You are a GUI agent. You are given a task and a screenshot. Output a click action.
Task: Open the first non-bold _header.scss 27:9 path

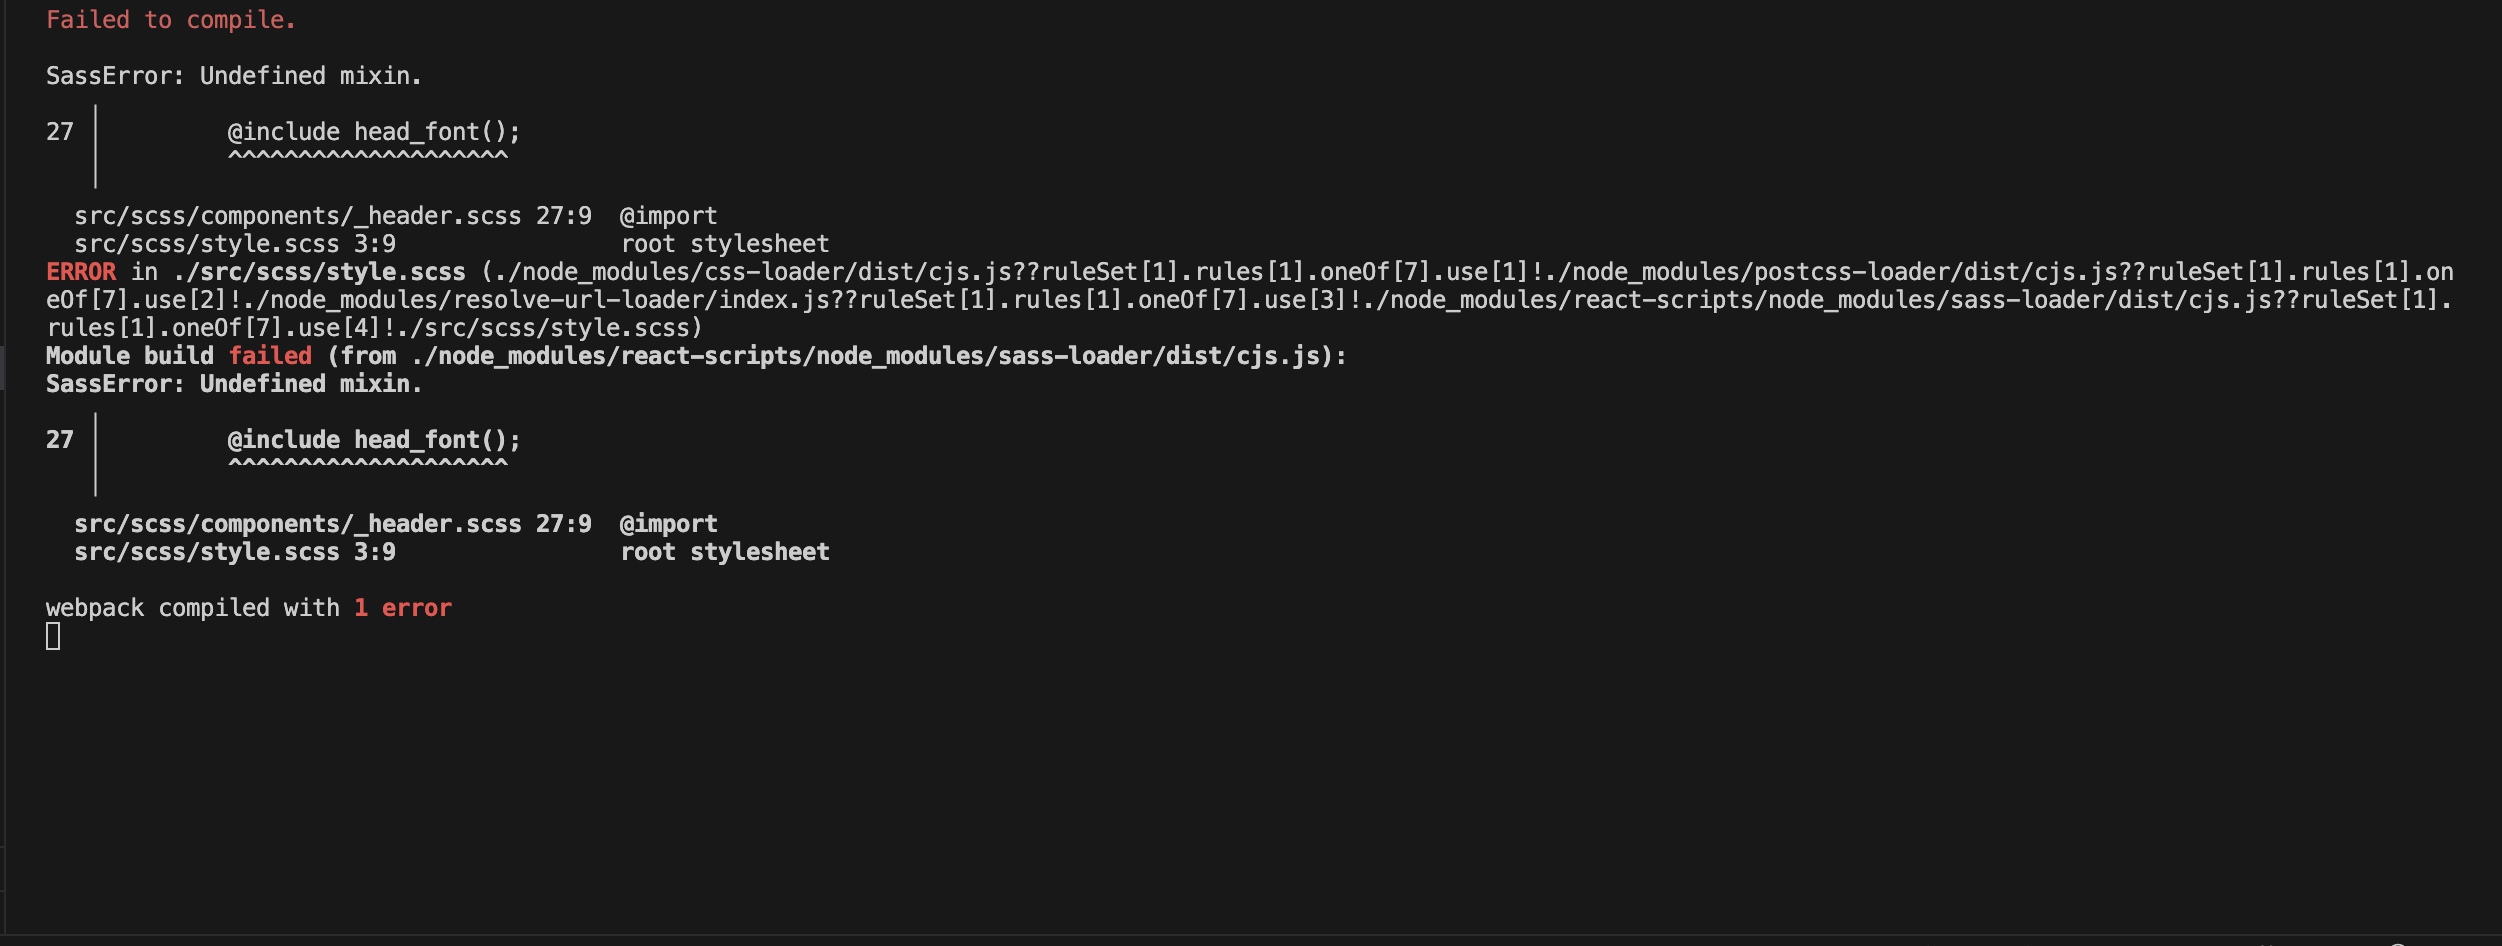(x=333, y=216)
